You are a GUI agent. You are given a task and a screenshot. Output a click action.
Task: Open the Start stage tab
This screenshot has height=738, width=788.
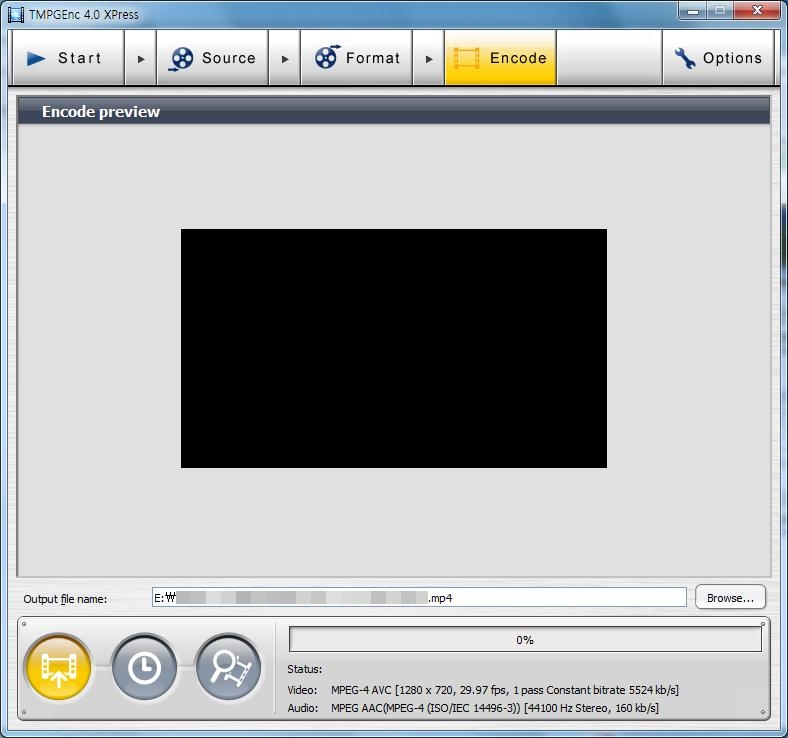pyautogui.click(x=68, y=58)
